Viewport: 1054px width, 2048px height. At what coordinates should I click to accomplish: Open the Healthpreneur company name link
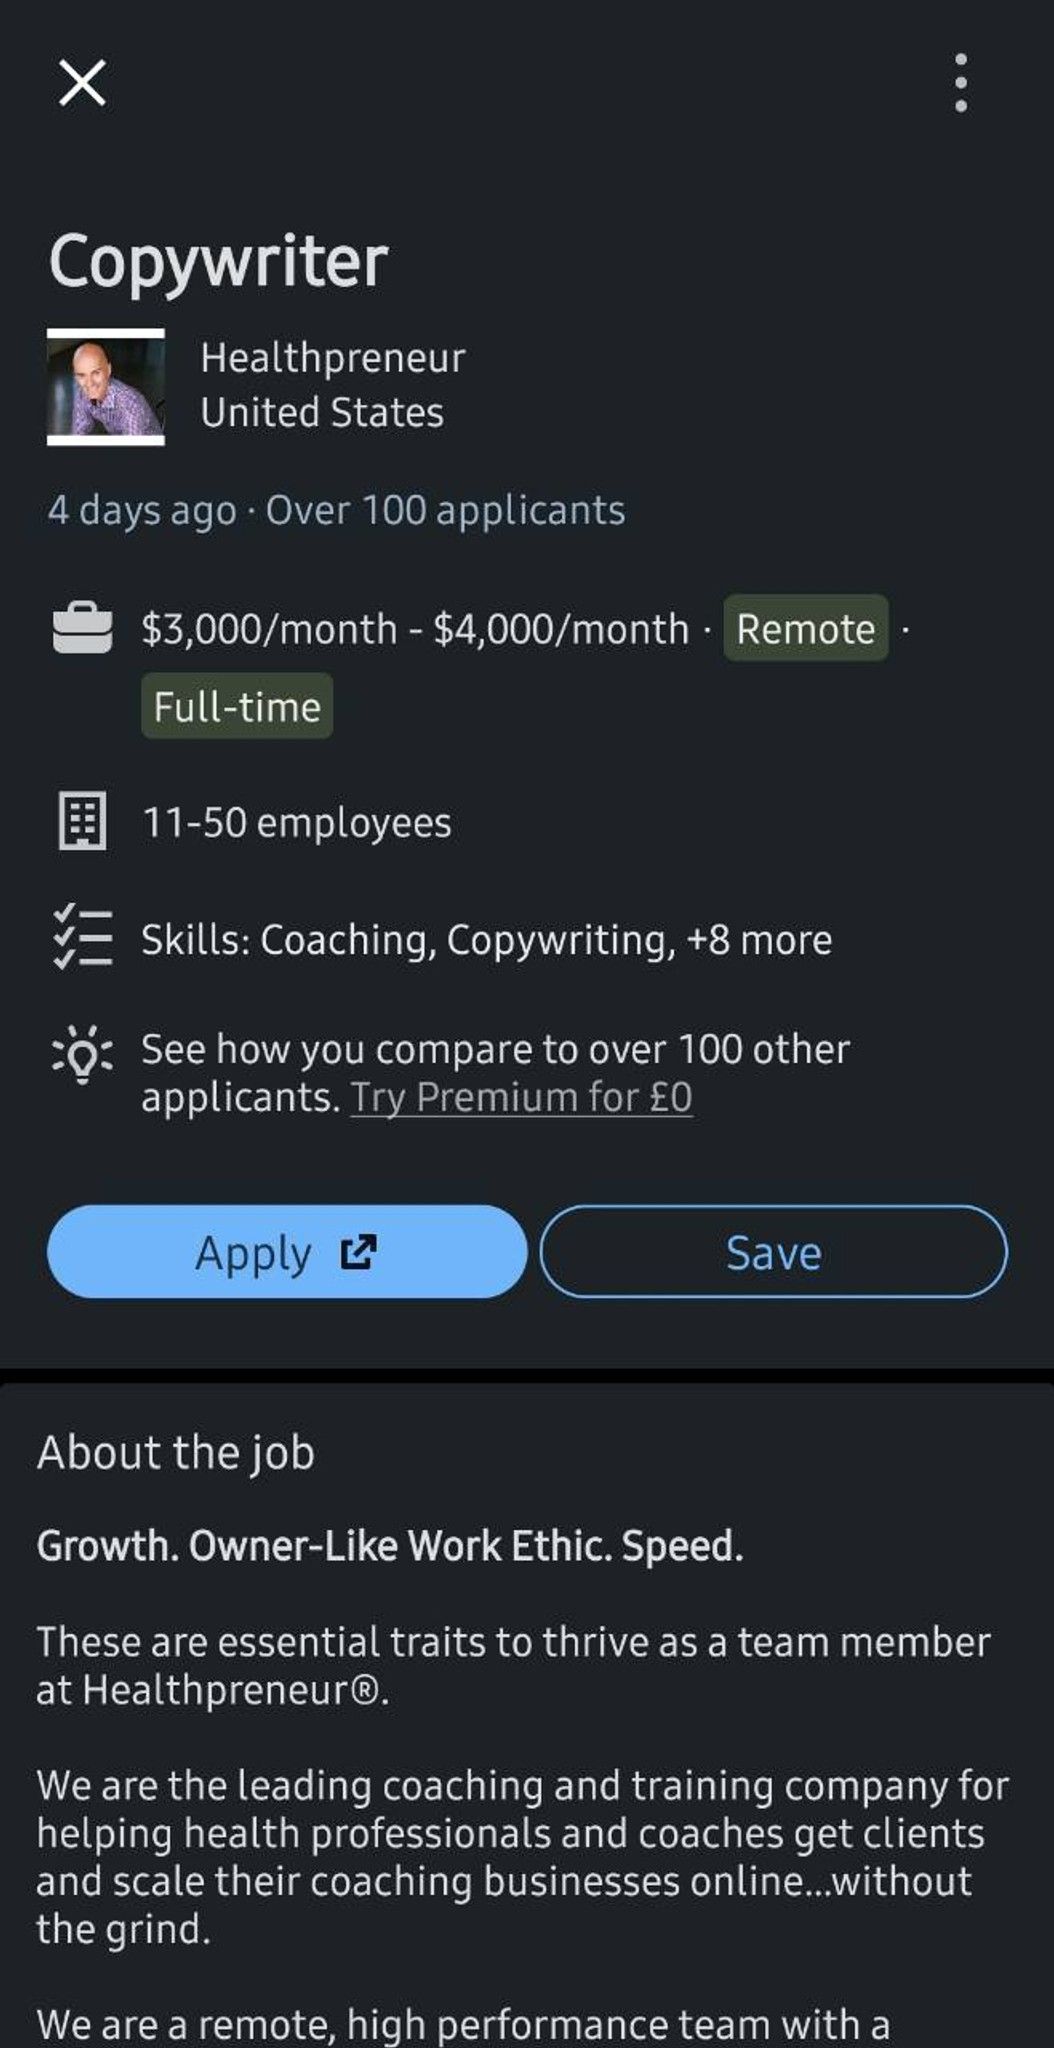click(x=332, y=358)
